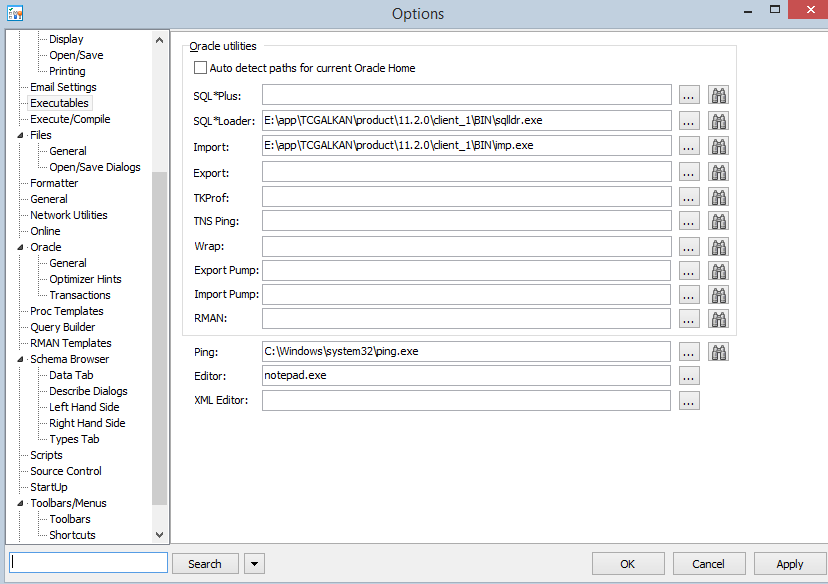The image size is (828, 584).
Task: Click the Cancel button
Action: point(709,563)
